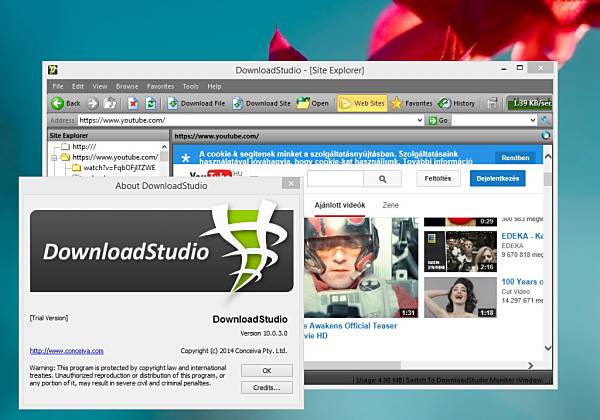The height and width of the screenshot is (420, 600).
Task: Select the https://www.youtube.com/ tree node
Action: click(x=115, y=157)
